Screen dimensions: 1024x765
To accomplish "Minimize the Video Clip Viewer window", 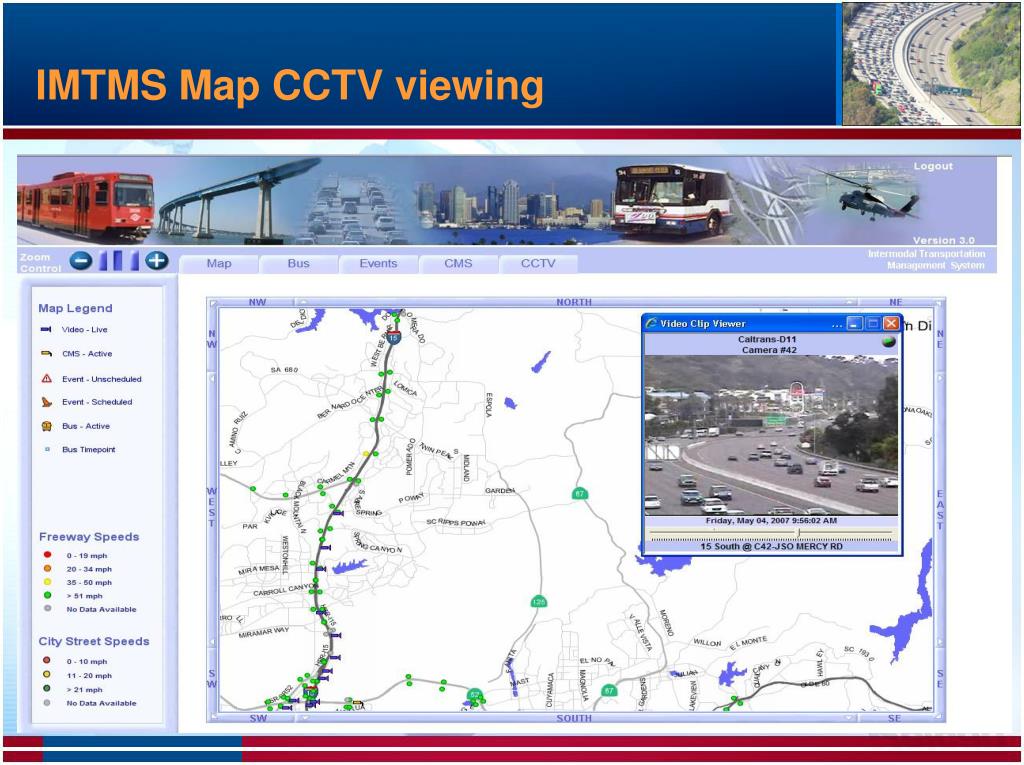I will (x=855, y=323).
